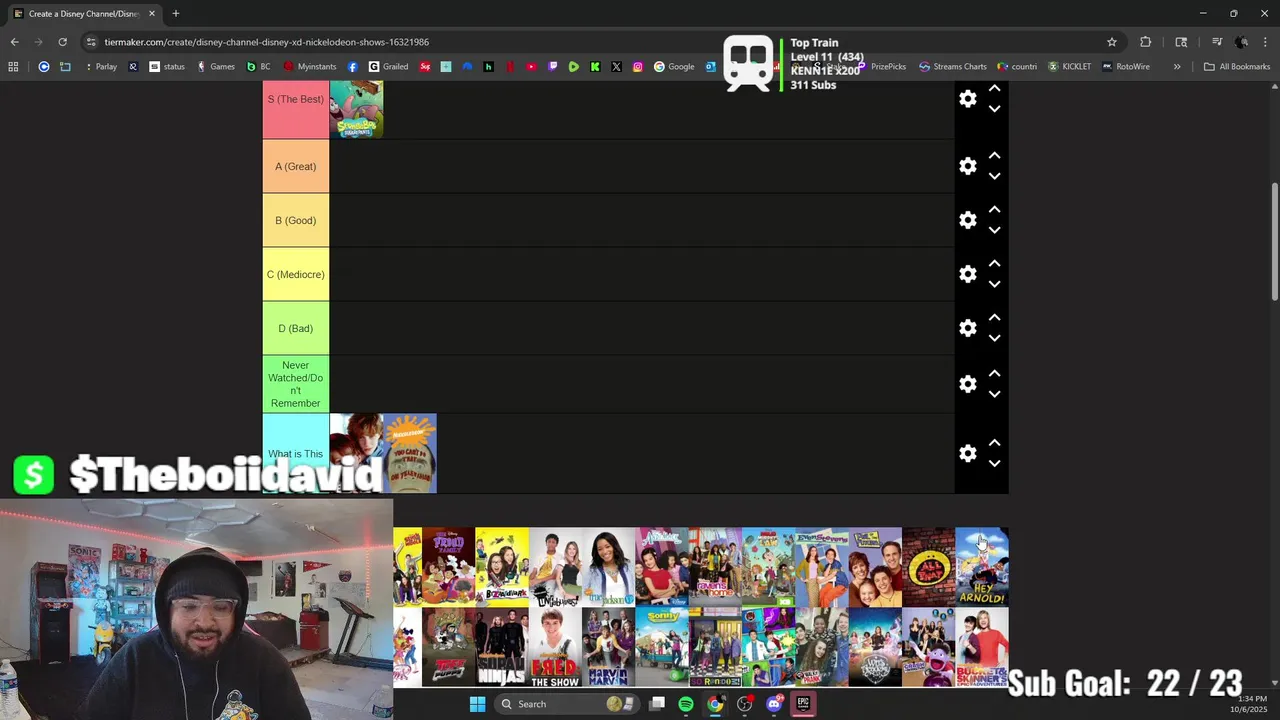This screenshot has height=720, width=1280.
Task: Move What is This tier down with arrow
Action: click(x=994, y=464)
